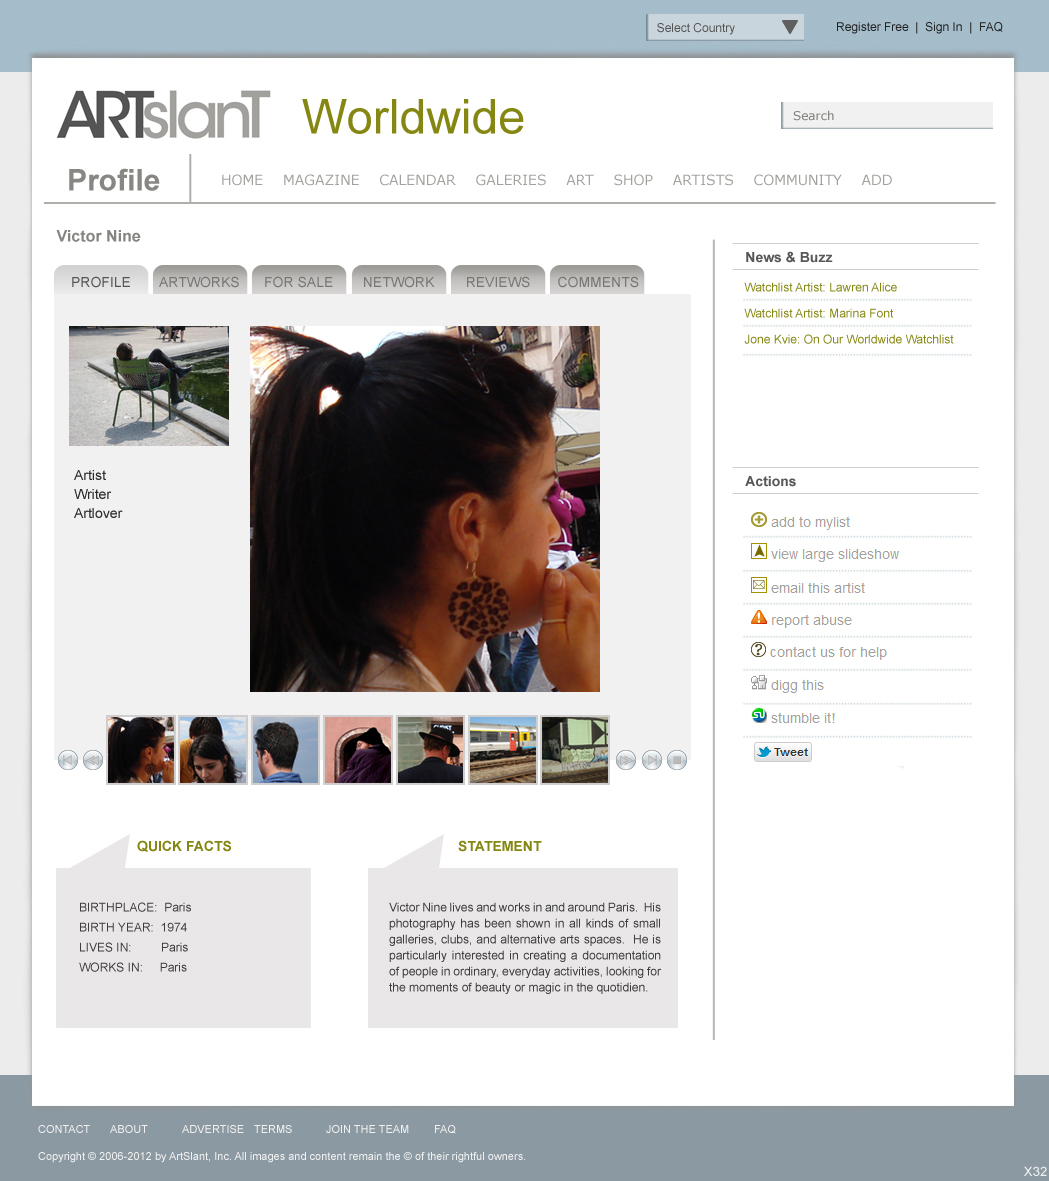Click the report abuse warning triangle icon
The height and width of the screenshot is (1181, 1049).
[x=759, y=617]
